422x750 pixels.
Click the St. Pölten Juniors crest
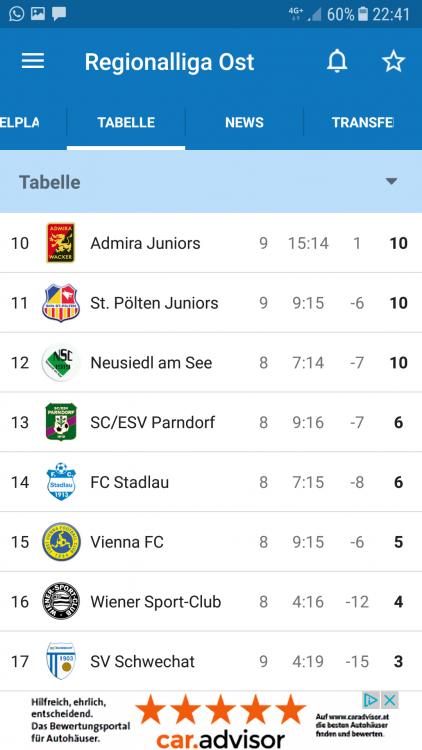click(x=61, y=303)
